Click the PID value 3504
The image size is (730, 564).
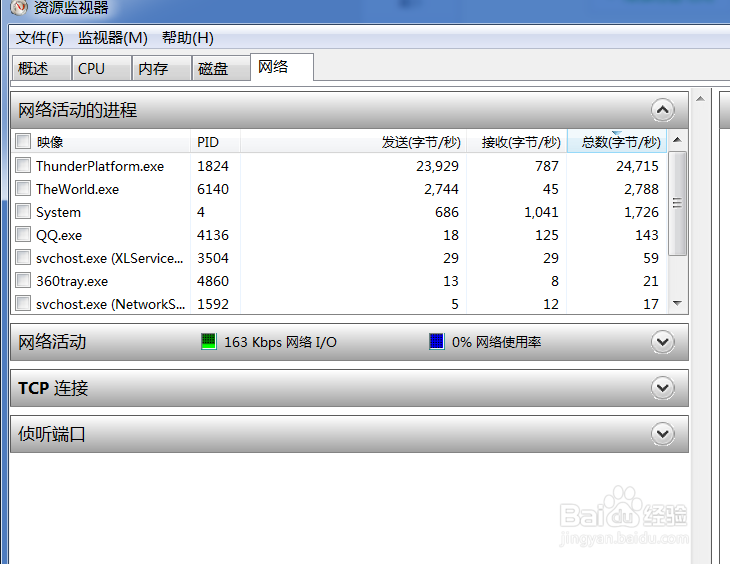[x=213, y=258]
